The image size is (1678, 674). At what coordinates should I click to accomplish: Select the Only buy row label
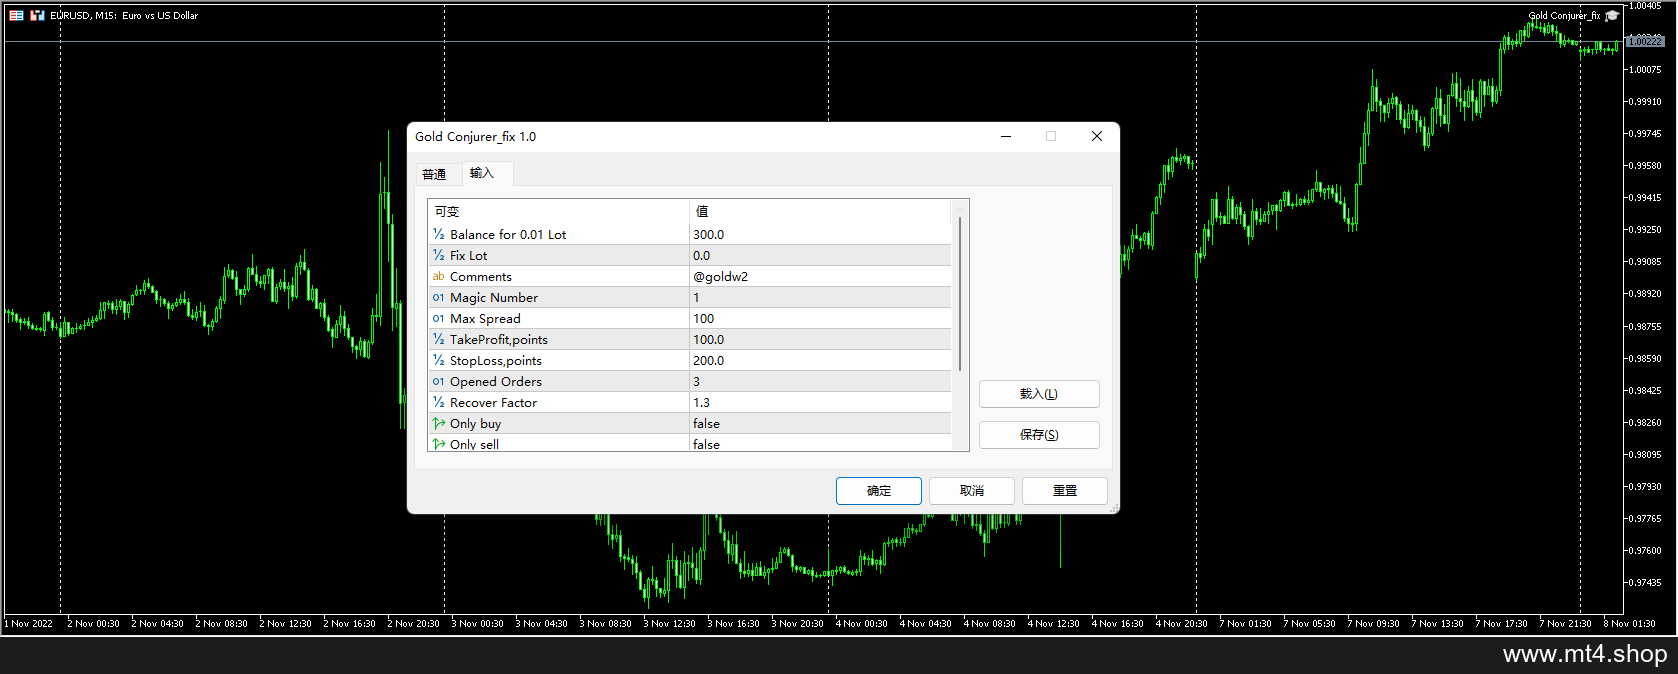coord(475,423)
